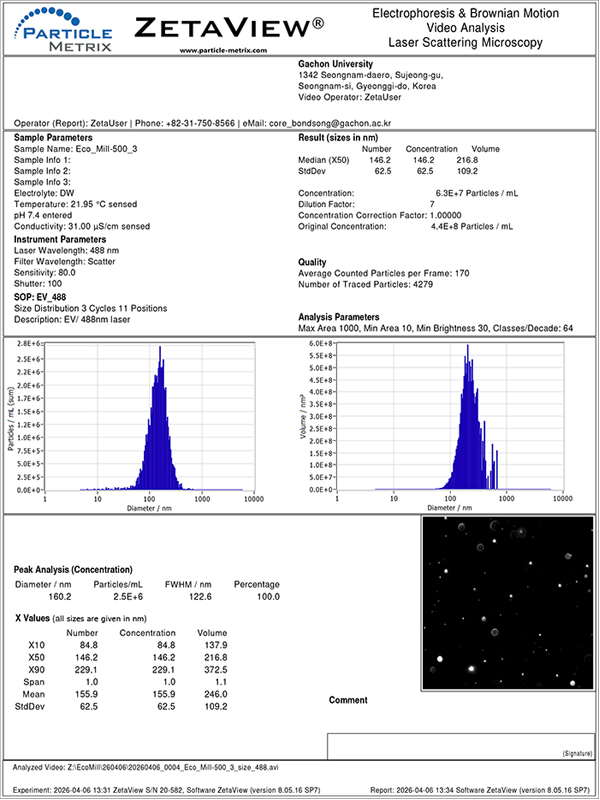The width and height of the screenshot is (600, 800).
Task: Click the Dilution Factor value
Action: [x=432, y=204]
